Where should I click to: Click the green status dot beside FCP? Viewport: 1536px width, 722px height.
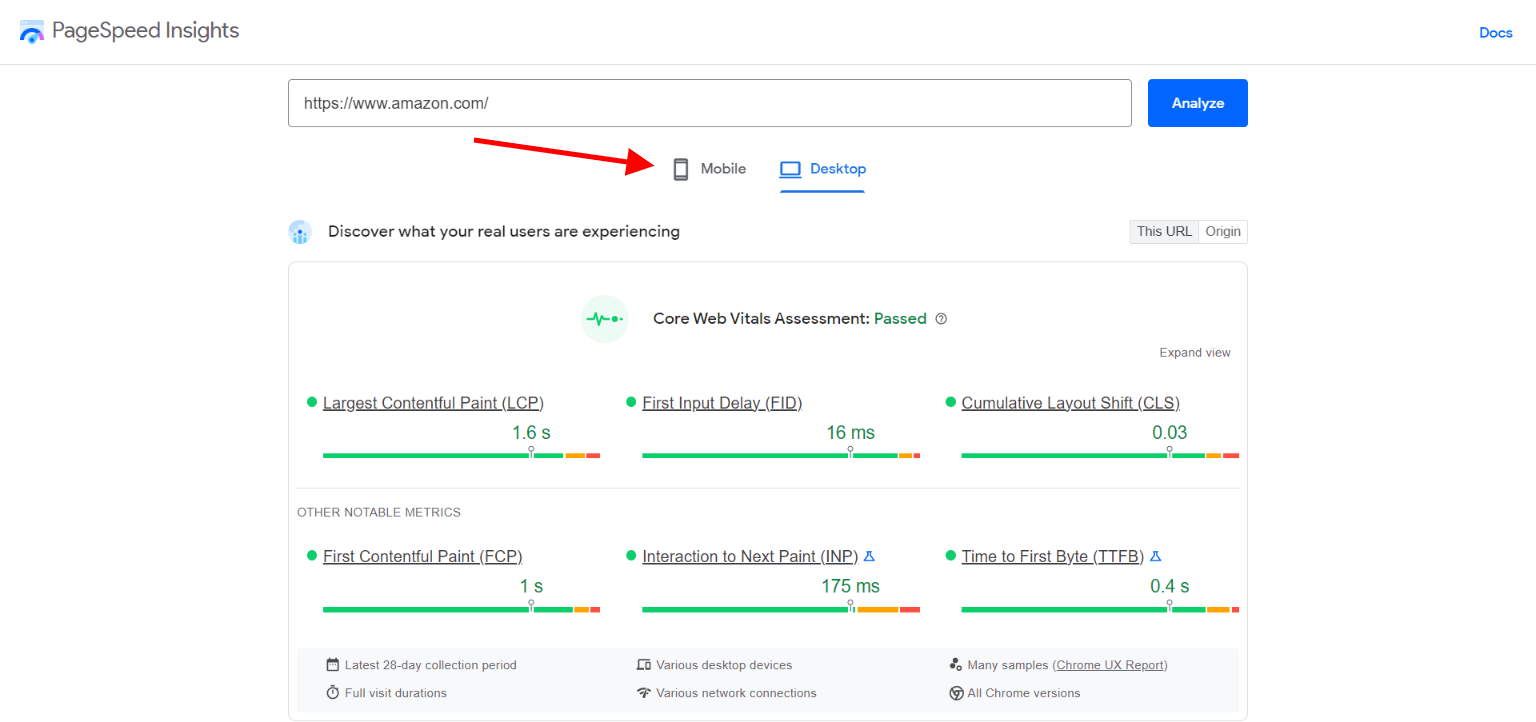click(312, 555)
